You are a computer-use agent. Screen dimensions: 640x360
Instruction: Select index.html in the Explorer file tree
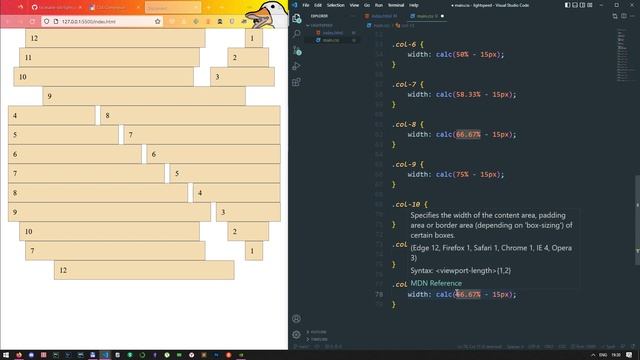[x=332, y=33]
